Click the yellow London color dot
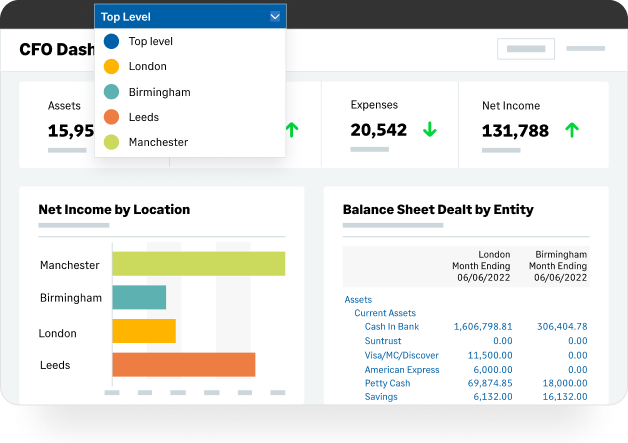Viewport: 628px width, 443px height. coord(111,66)
